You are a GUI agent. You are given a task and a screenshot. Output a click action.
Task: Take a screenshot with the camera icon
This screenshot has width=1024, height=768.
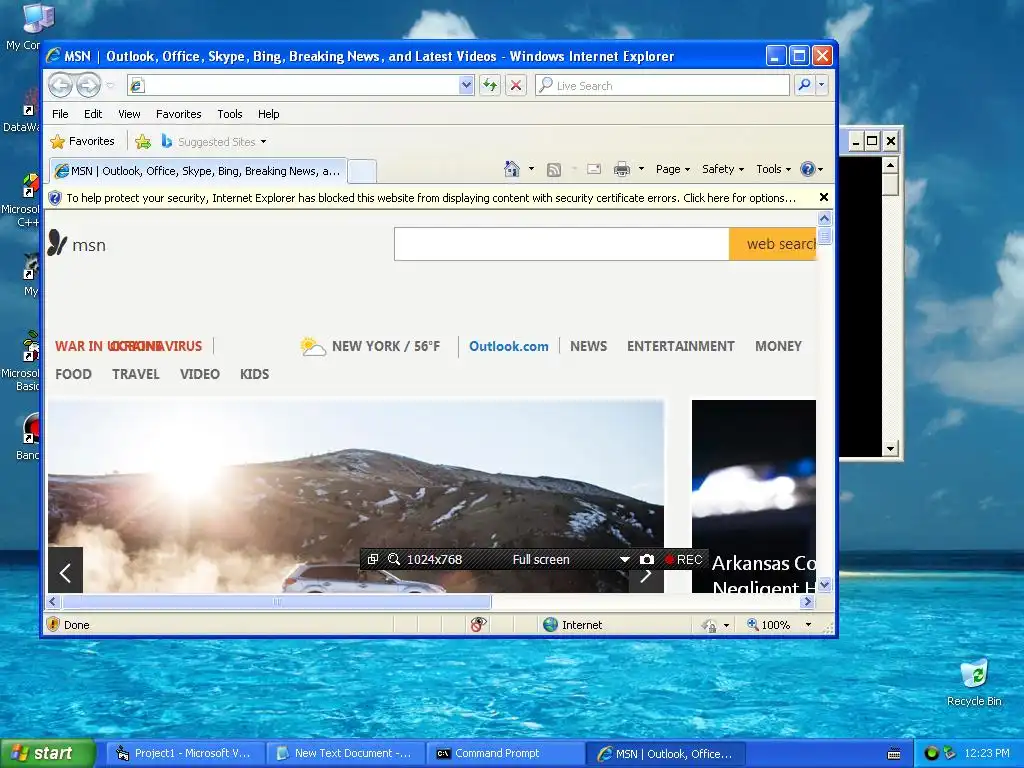tap(647, 559)
